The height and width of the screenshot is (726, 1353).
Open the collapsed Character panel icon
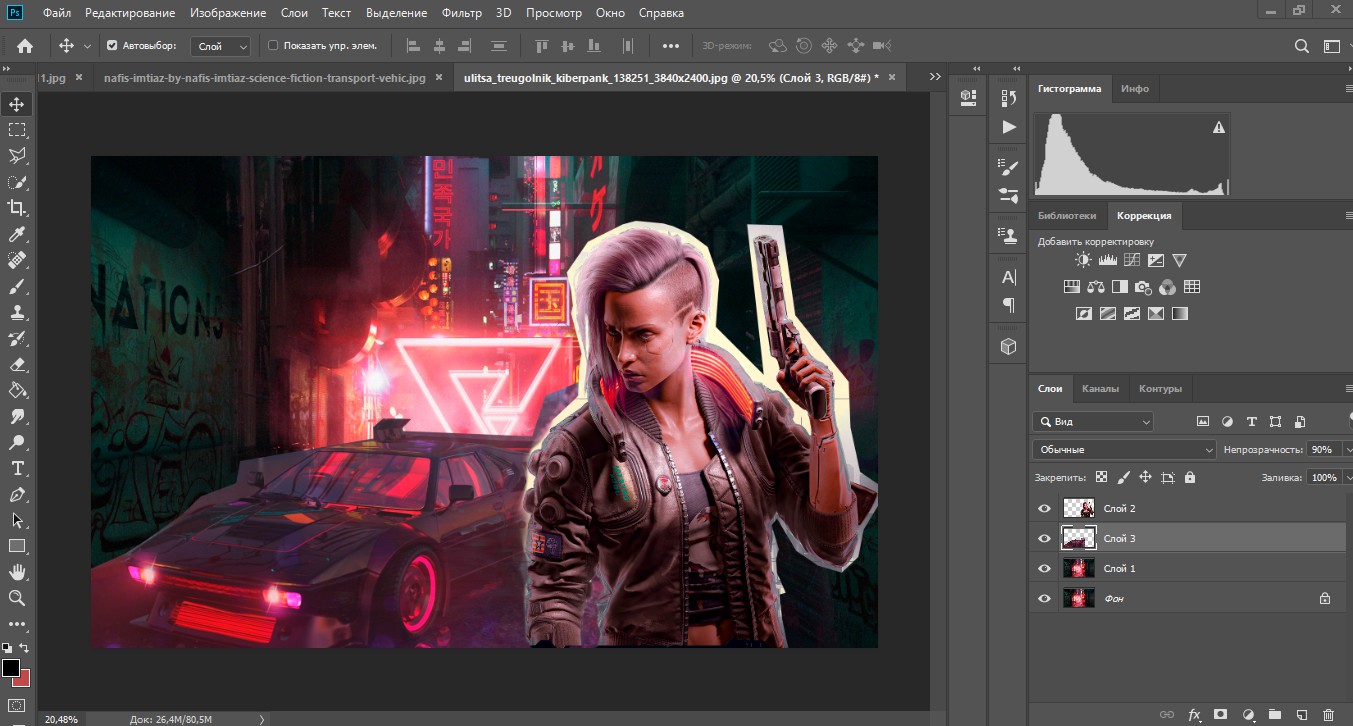[1009, 277]
